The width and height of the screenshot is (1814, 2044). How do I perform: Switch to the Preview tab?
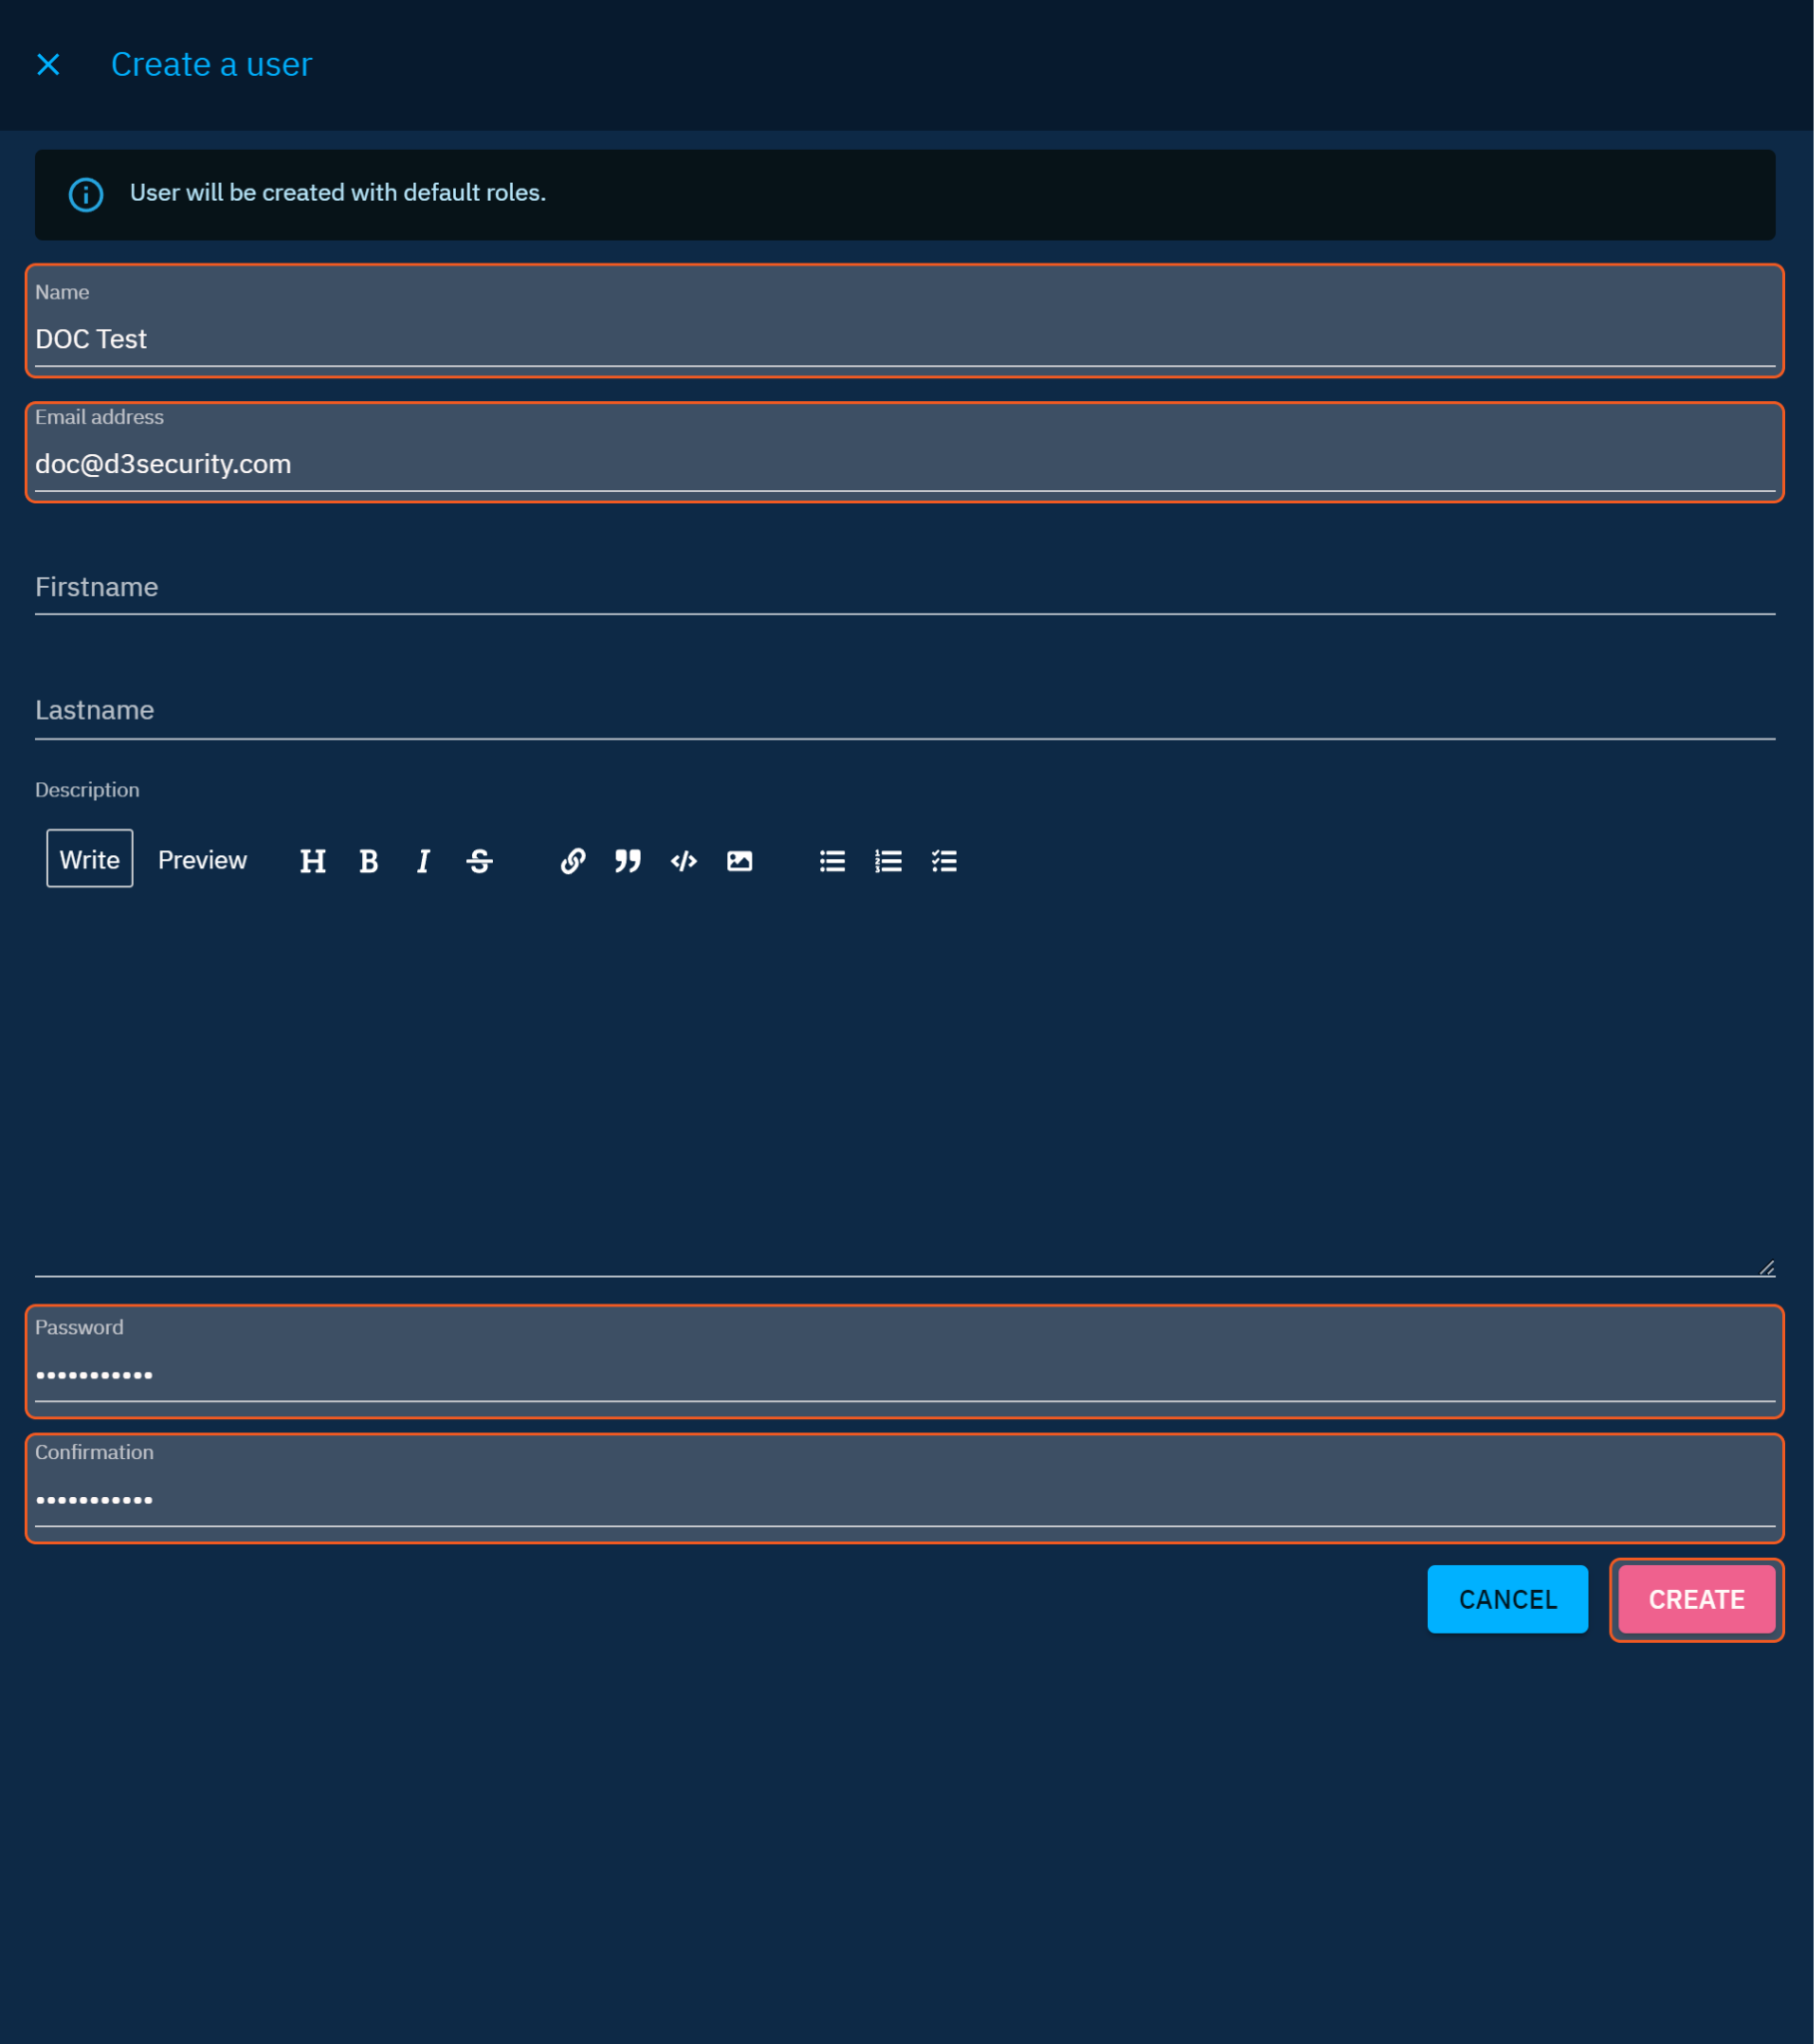(202, 860)
